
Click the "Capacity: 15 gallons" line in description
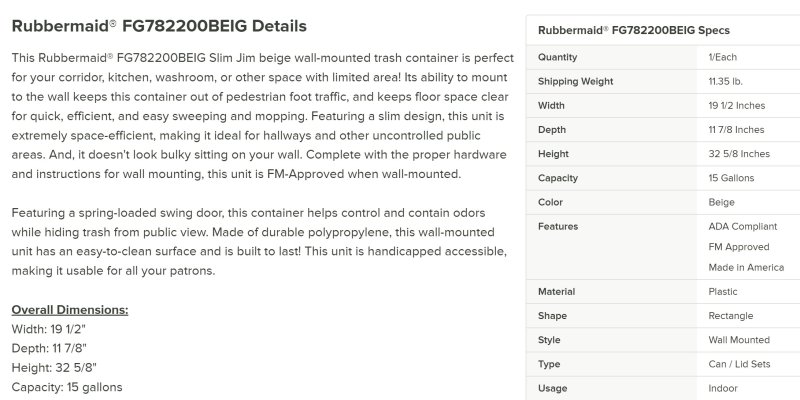tap(67, 386)
